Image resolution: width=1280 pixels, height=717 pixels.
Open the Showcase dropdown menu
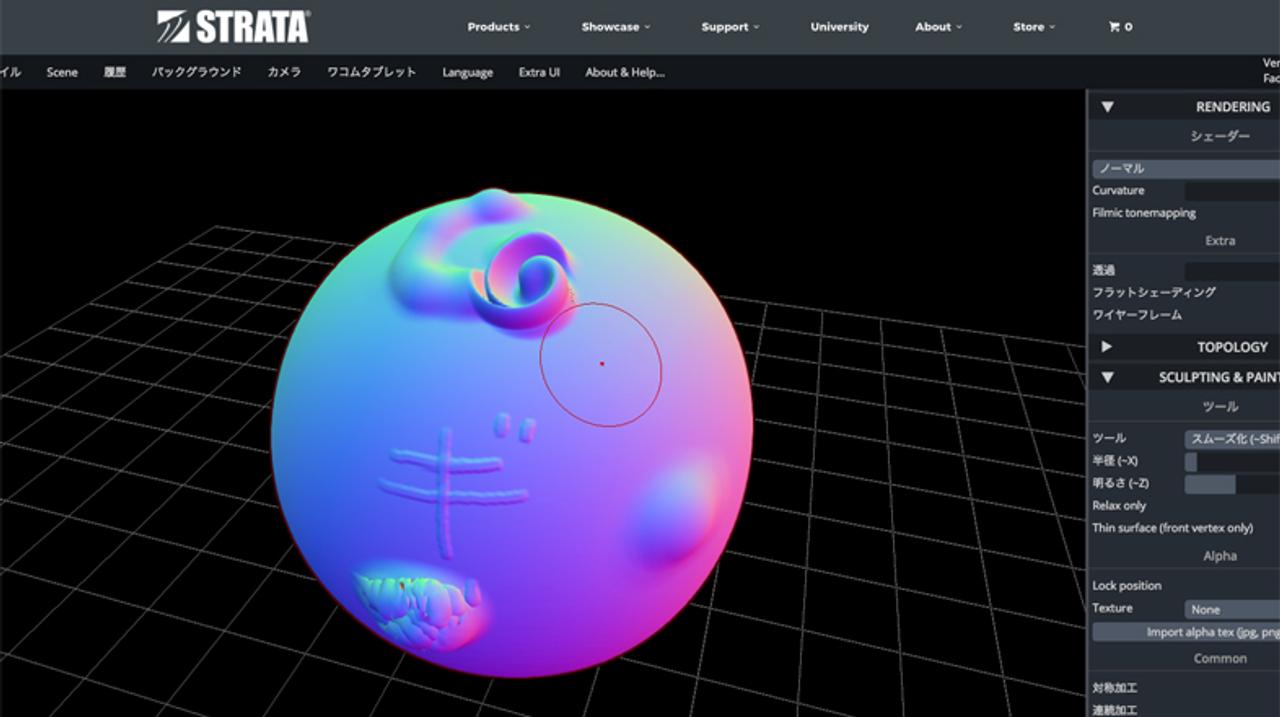(616, 27)
